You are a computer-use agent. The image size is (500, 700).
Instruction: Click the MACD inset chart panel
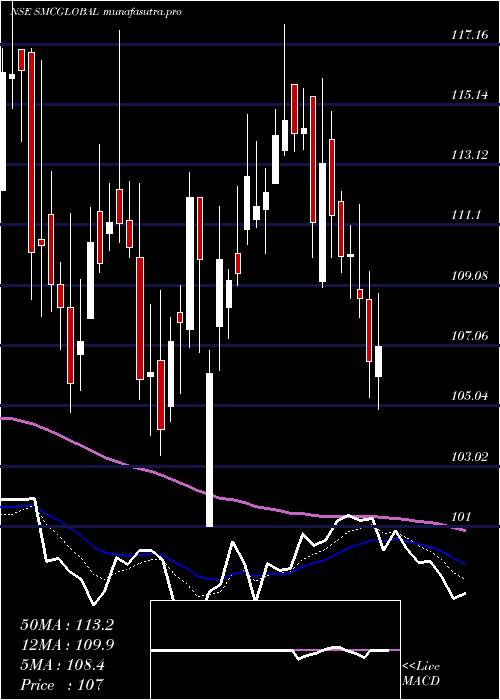pyautogui.click(x=275, y=650)
